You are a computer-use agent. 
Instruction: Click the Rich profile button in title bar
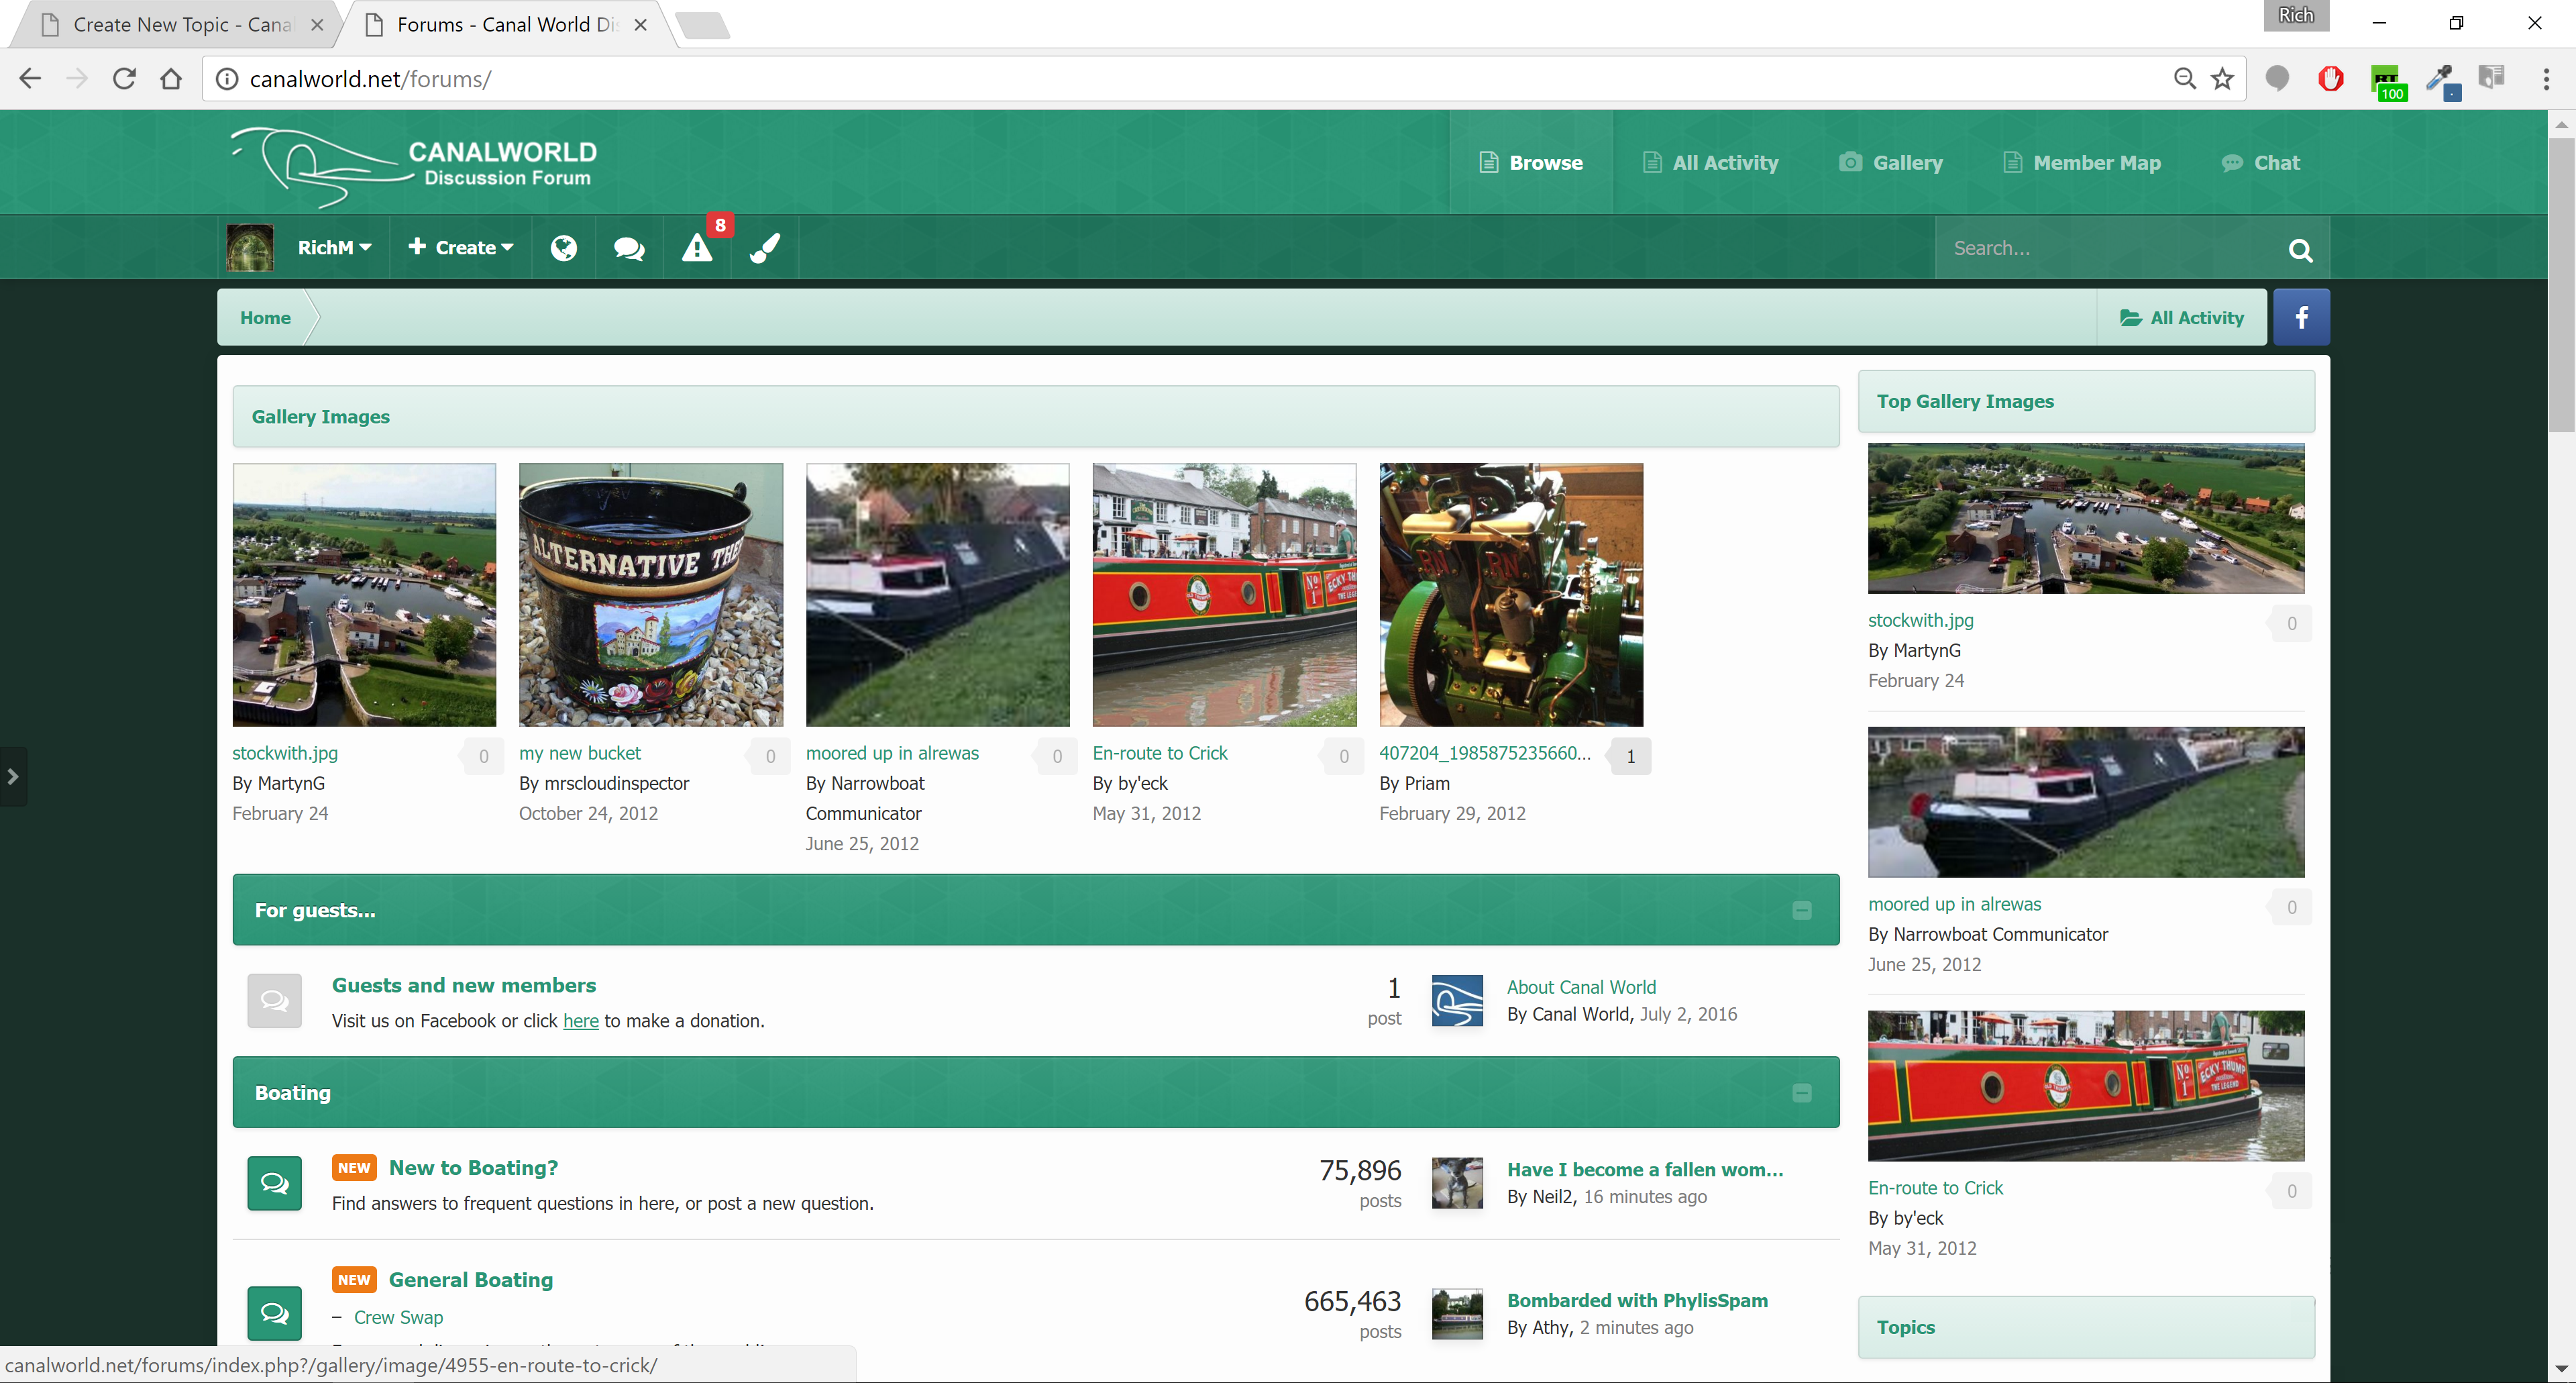click(x=2296, y=15)
